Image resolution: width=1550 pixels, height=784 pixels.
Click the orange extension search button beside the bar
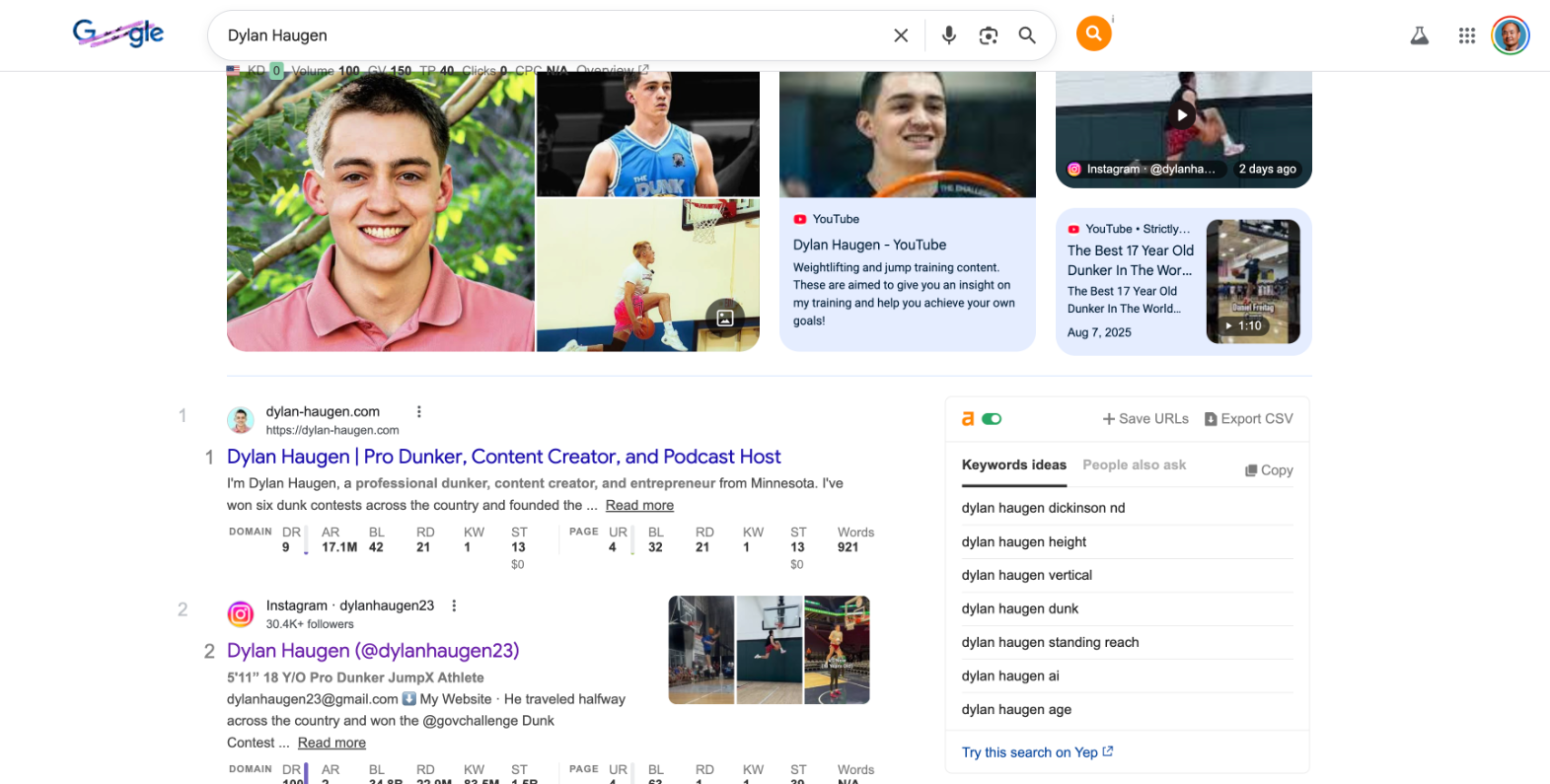pyautogui.click(x=1093, y=32)
